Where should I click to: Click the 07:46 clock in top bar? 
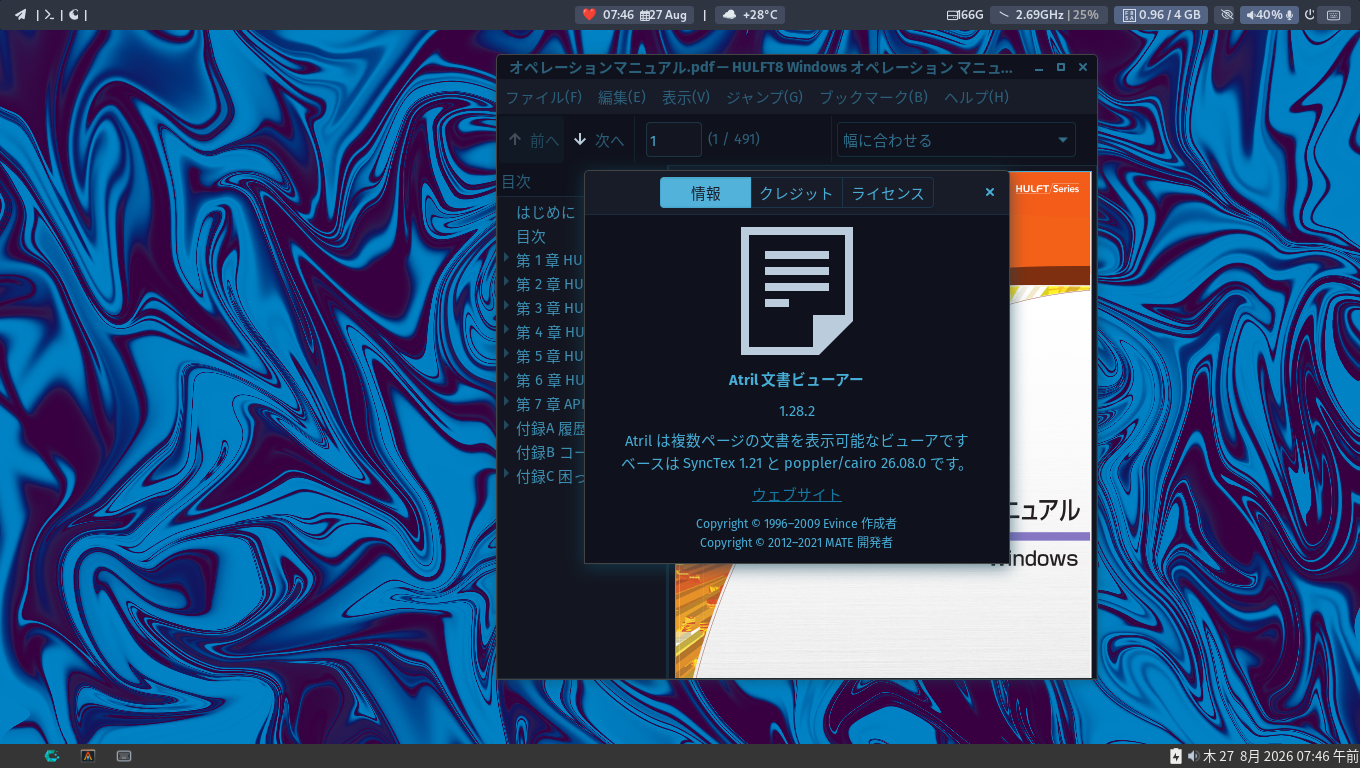[x=618, y=15]
